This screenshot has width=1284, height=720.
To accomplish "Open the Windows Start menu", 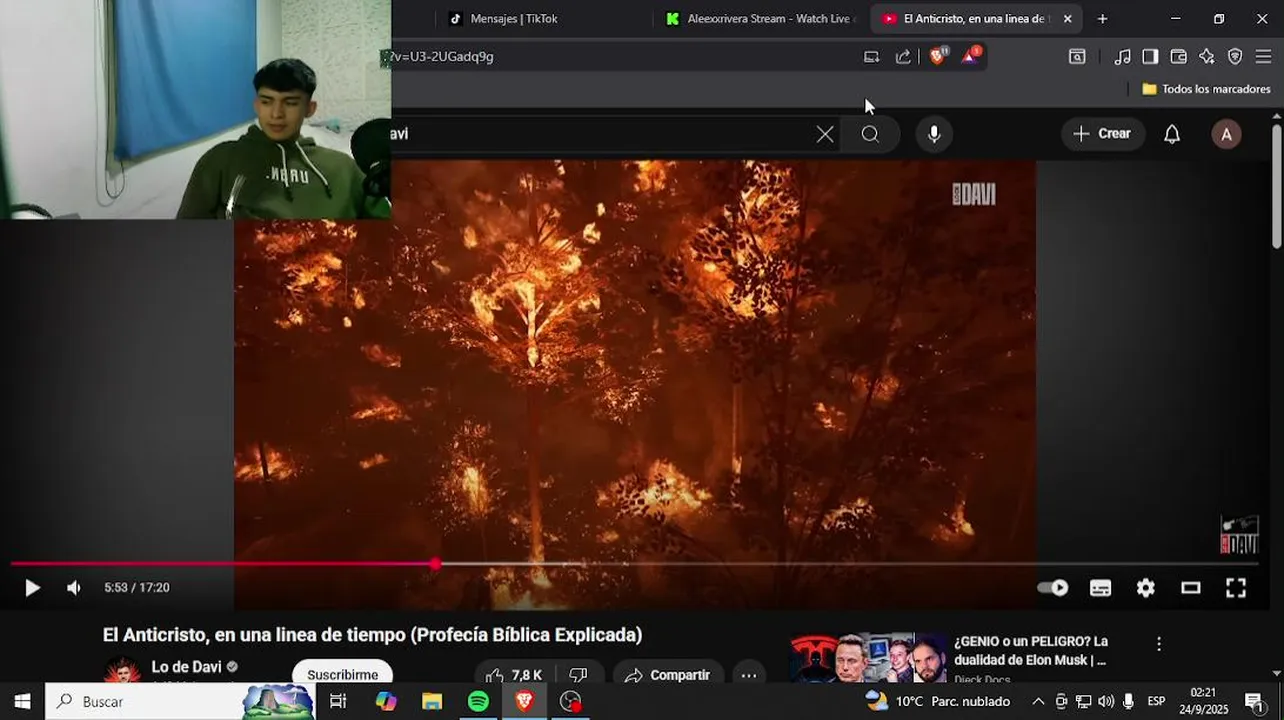I will click(x=22, y=701).
